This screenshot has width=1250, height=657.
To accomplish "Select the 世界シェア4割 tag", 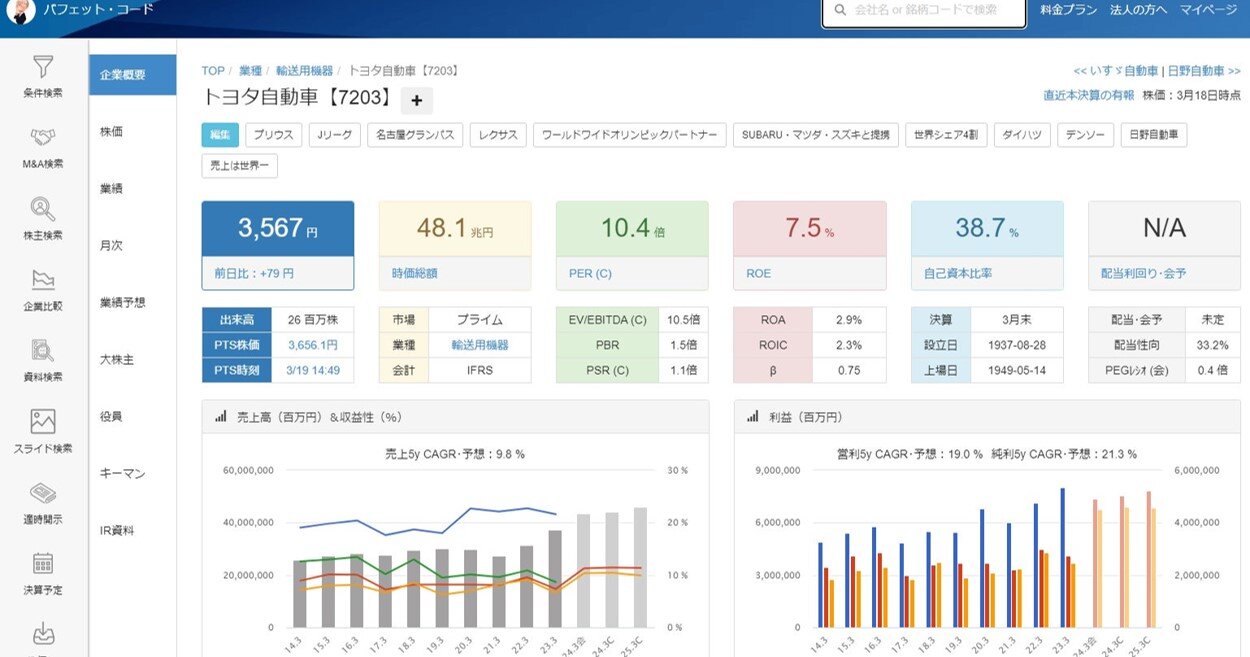I will click(x=946, y=135).
